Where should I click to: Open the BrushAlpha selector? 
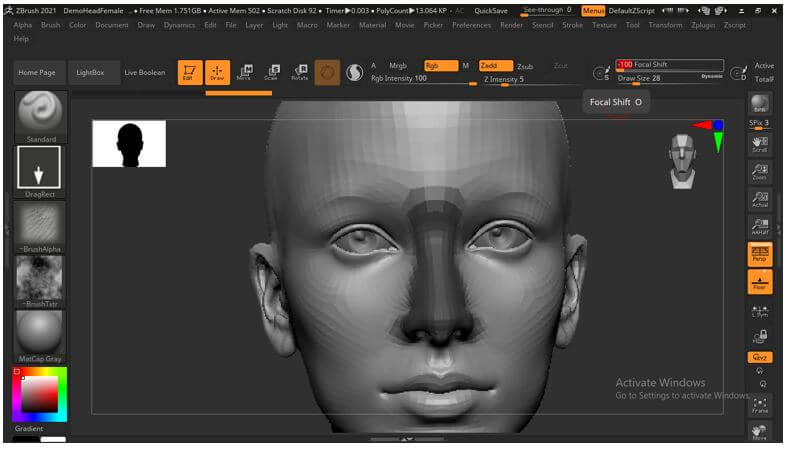tap(40, 224)
